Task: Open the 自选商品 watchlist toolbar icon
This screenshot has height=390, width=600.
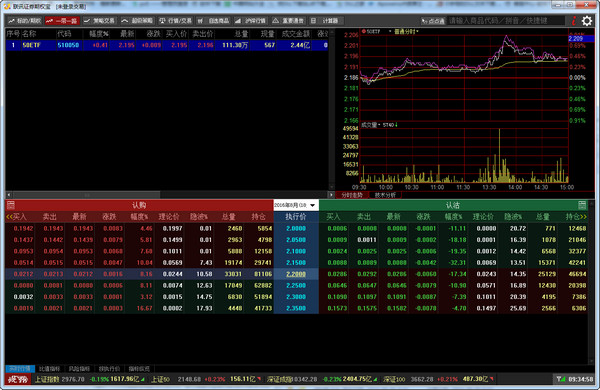Action: click(x=214, y=21)
